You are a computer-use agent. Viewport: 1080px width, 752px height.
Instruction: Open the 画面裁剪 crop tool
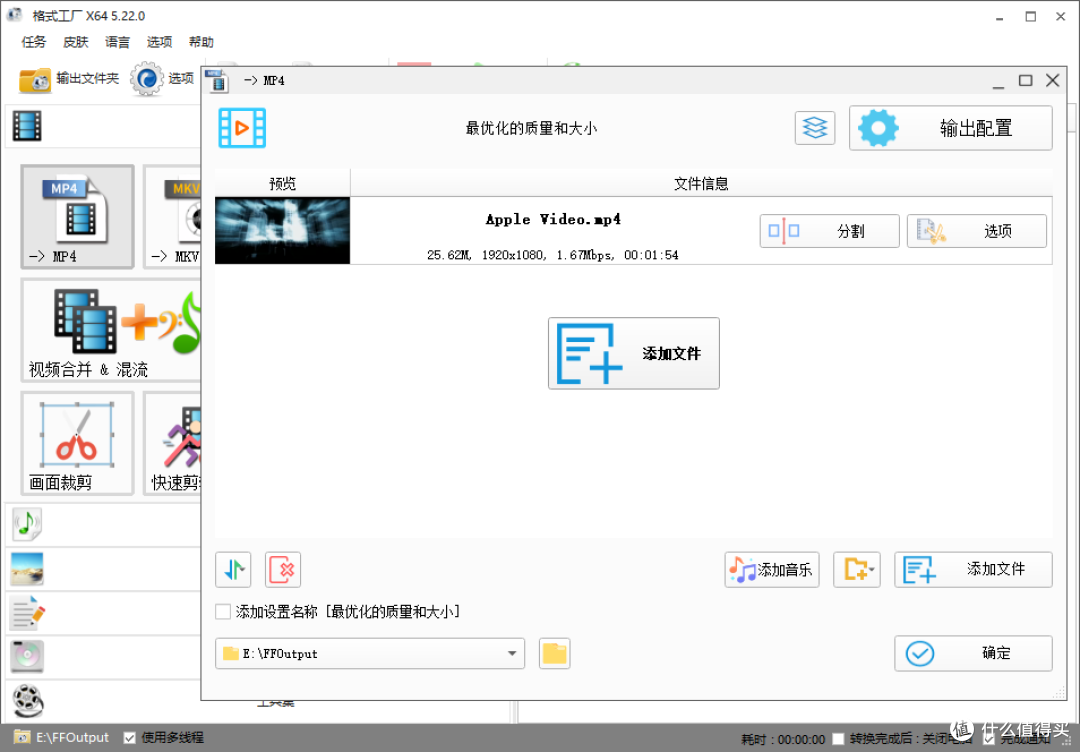[77, 443]
